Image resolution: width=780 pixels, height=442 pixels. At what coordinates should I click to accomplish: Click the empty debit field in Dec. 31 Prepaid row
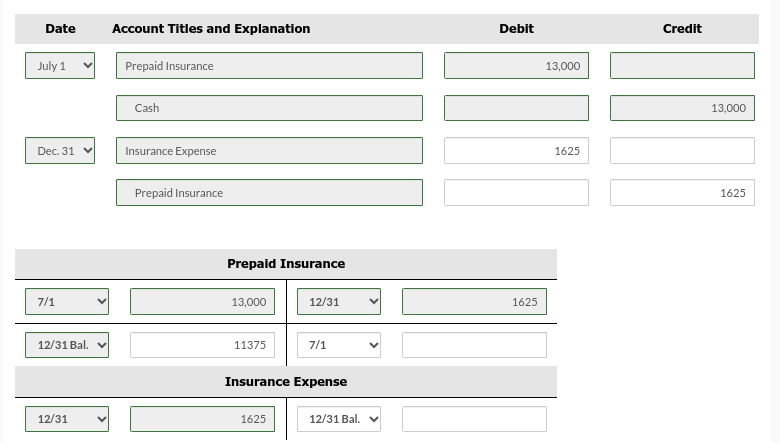(516, 192)
